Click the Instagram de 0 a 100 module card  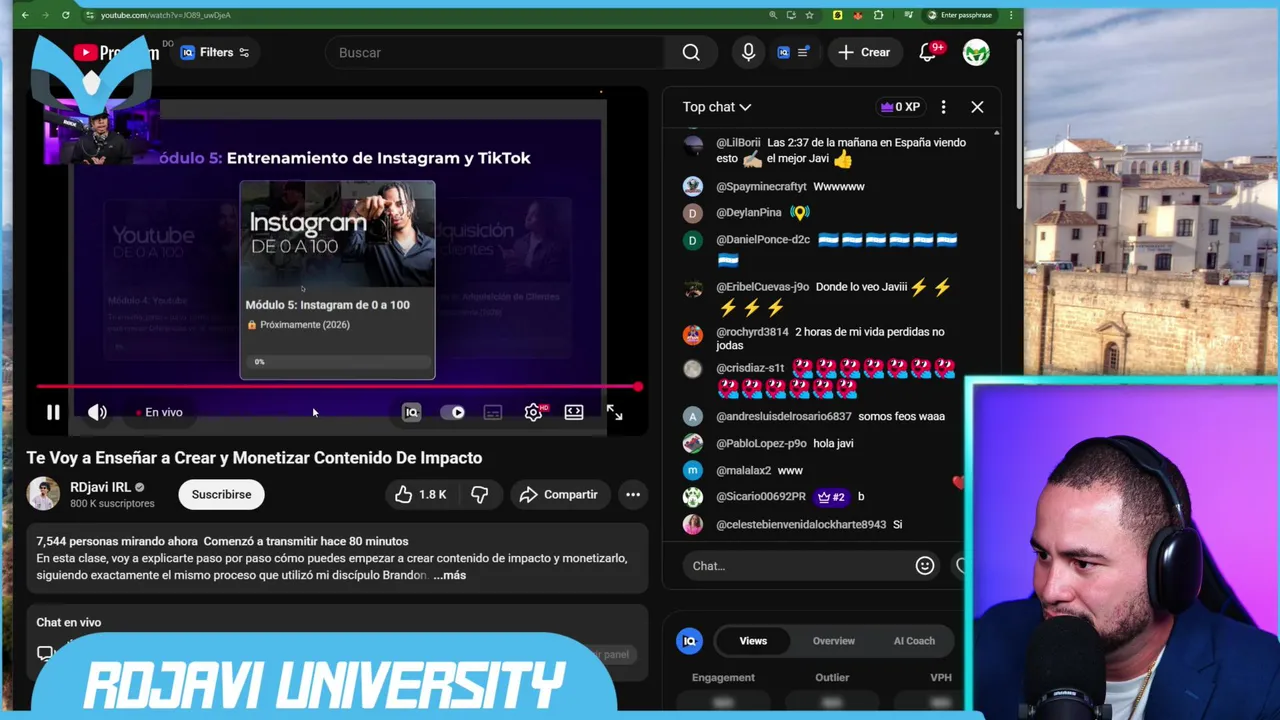click(x=337, y=280)
